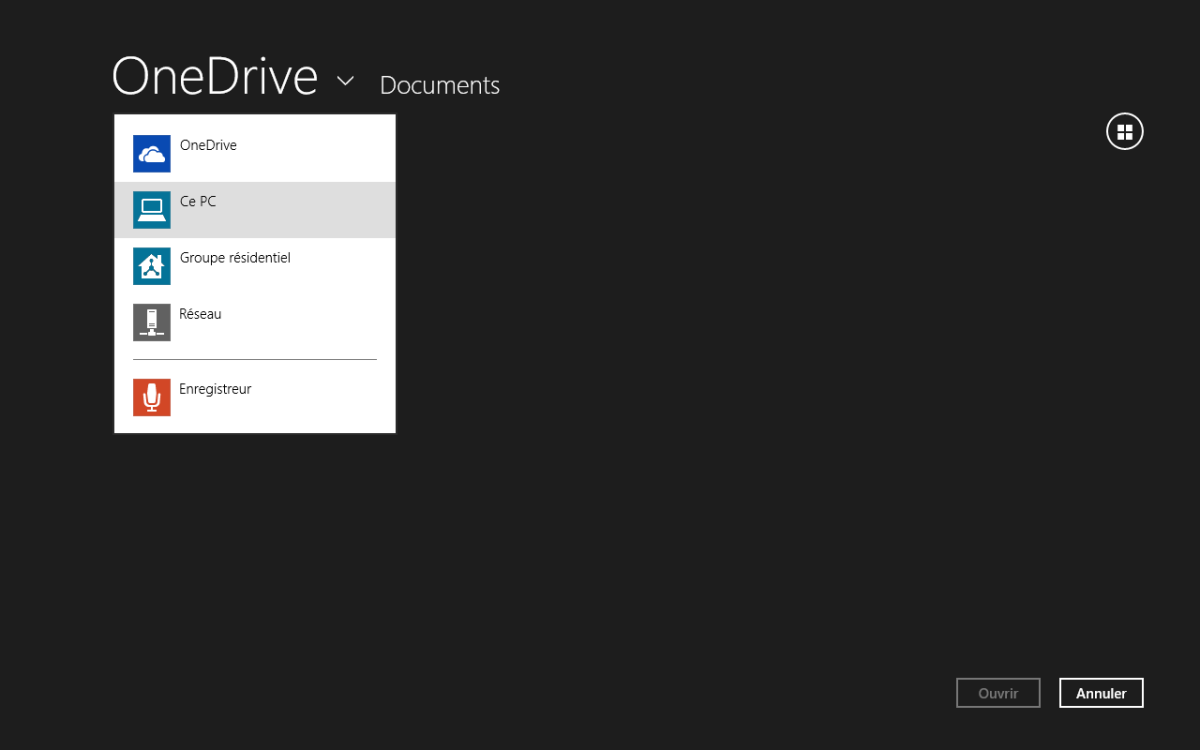Click the Documents folder heading
This screenshot has width=1200, height=750.
pyautogui.click(x=440, y=85)
